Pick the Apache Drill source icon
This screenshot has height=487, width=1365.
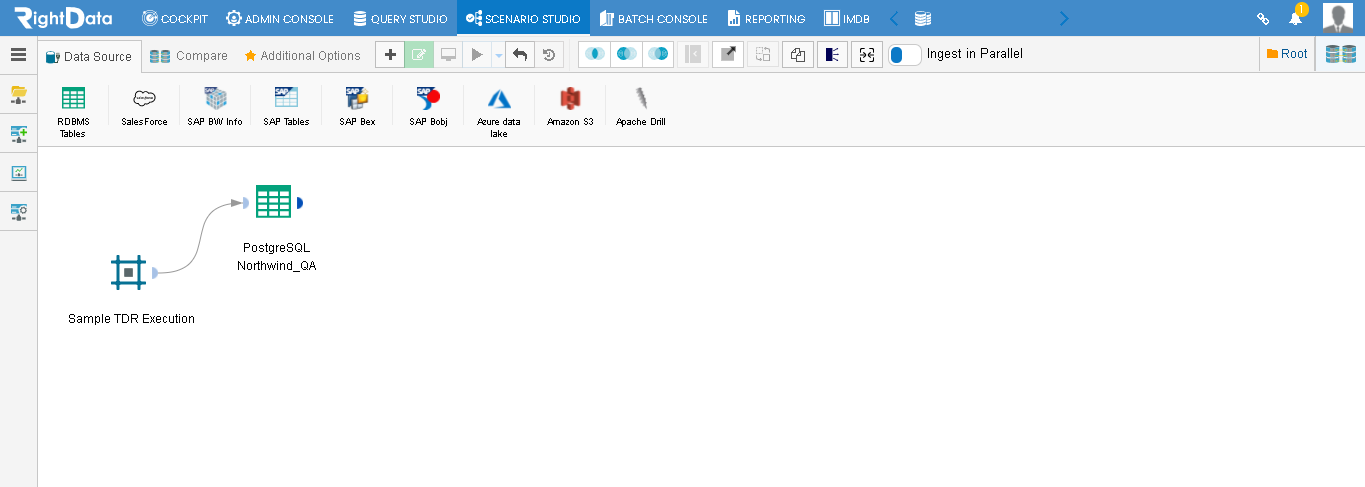(x=640, y=98)
